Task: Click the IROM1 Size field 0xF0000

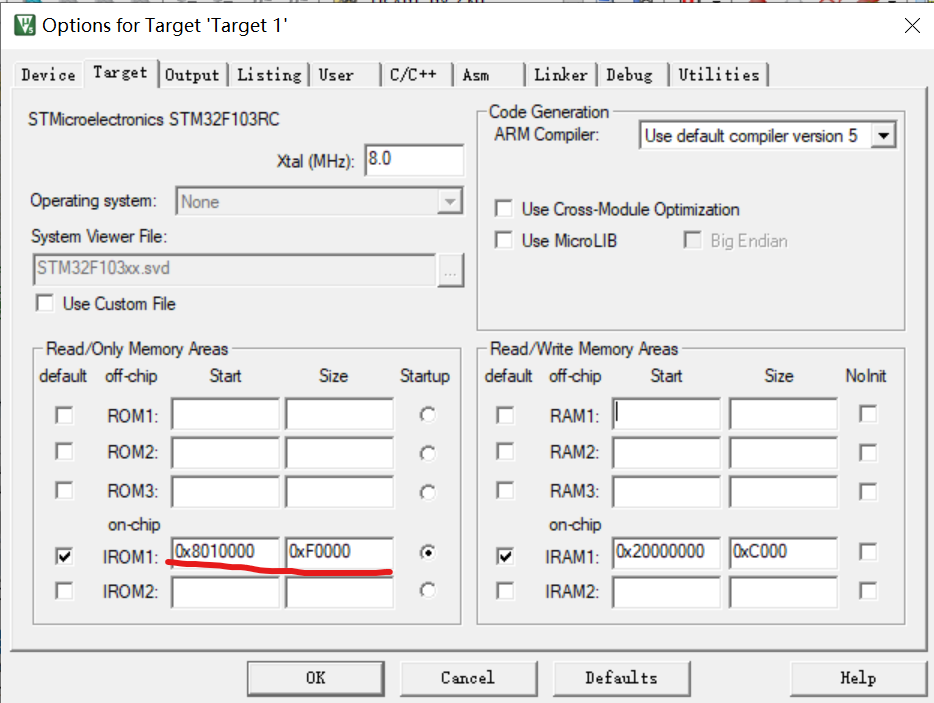Action: click(x=339, y=552)
